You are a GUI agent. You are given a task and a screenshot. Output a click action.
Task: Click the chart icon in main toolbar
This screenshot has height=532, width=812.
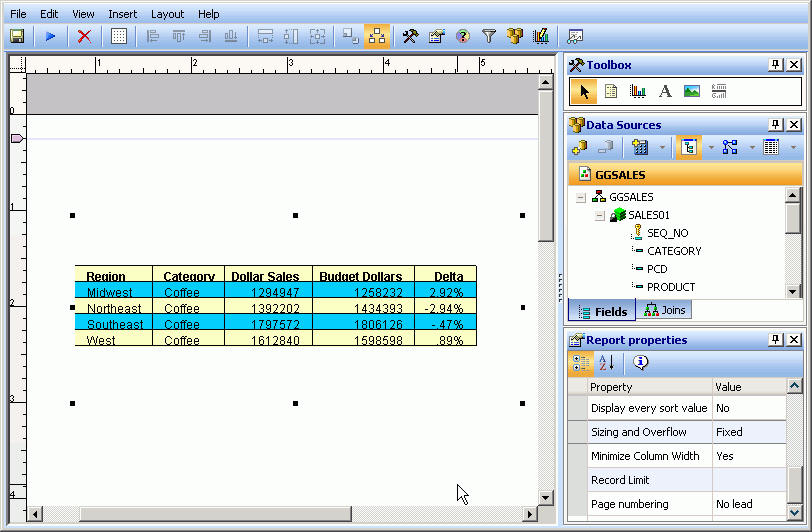[x=541, y=36]
